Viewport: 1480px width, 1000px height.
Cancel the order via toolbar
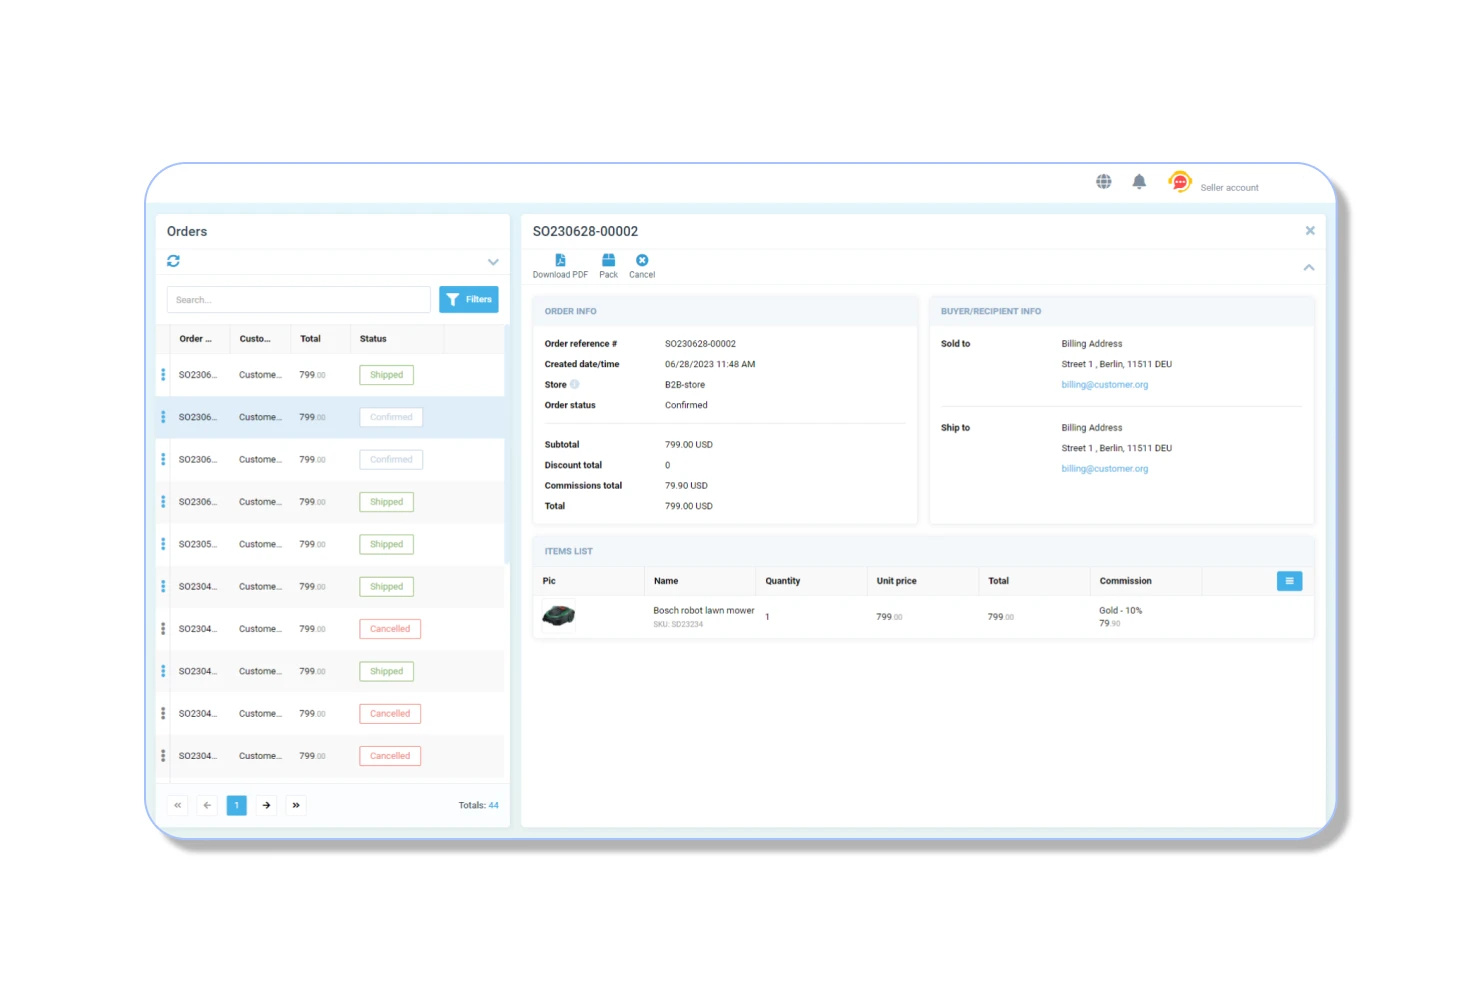(642, 266)
